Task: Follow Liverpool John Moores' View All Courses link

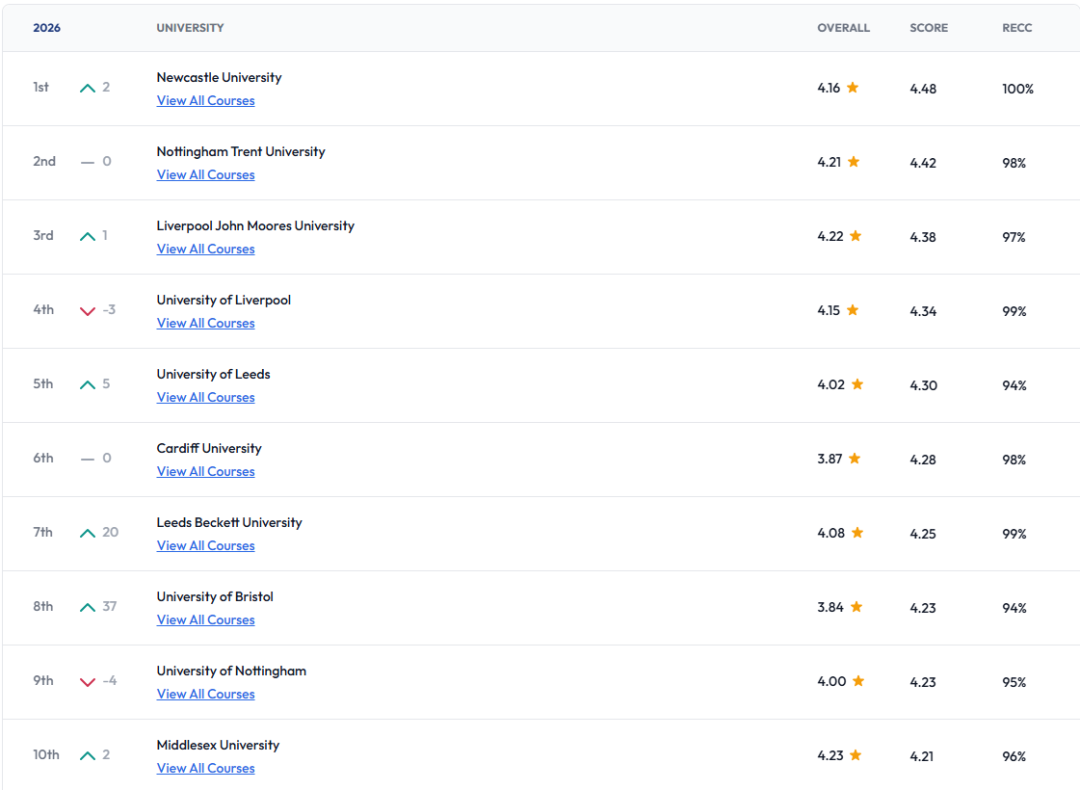Action: click(205, 249)
